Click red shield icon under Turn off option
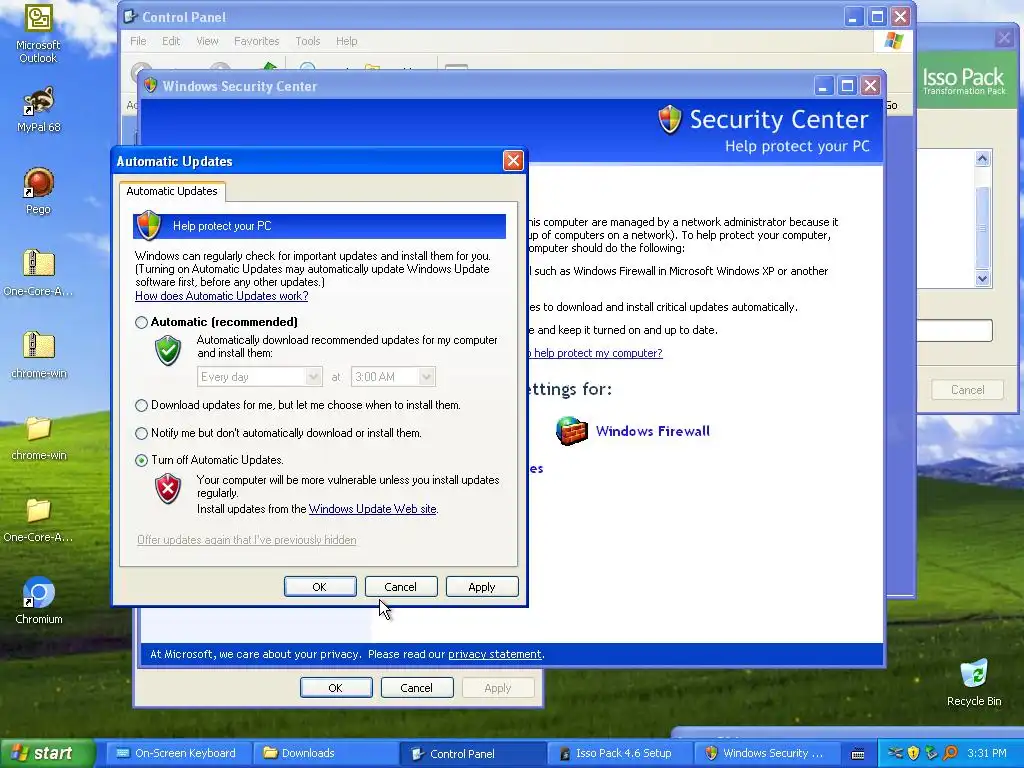This screenshot has width=1024, height=768. [x=168, y=488]
